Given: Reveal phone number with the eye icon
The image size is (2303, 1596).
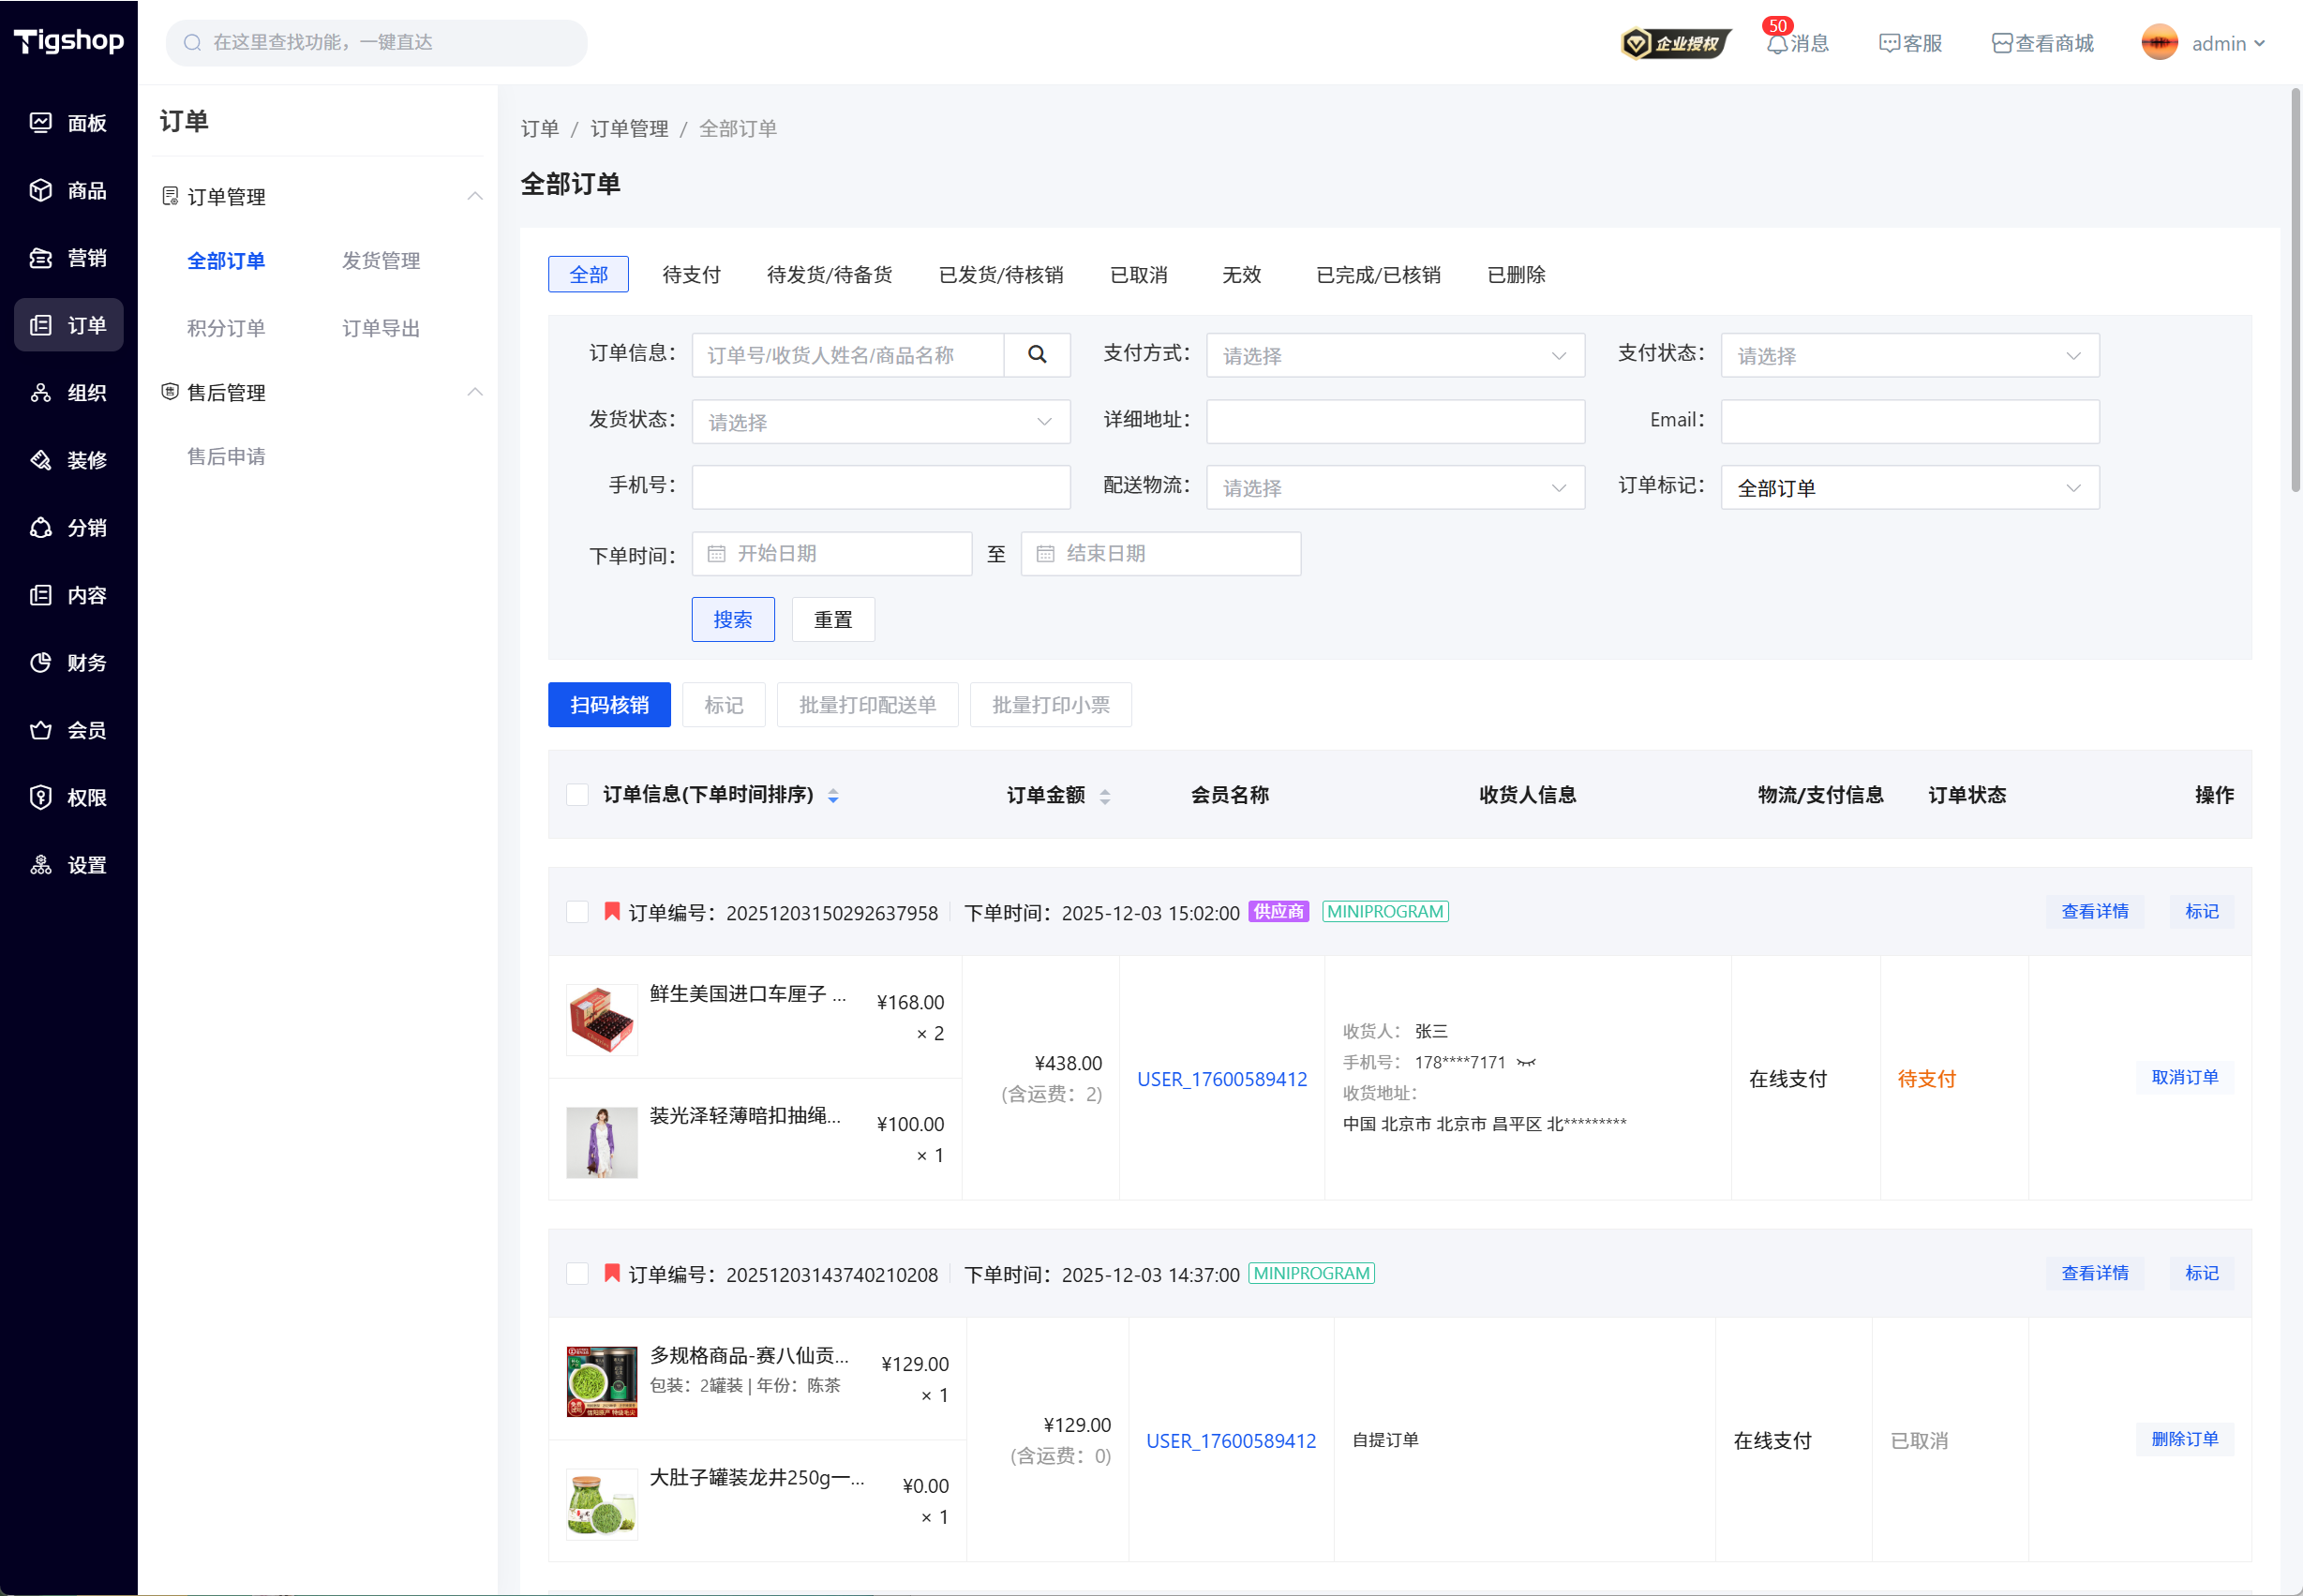Looking at the screenshot, I should (1526, 1062).
